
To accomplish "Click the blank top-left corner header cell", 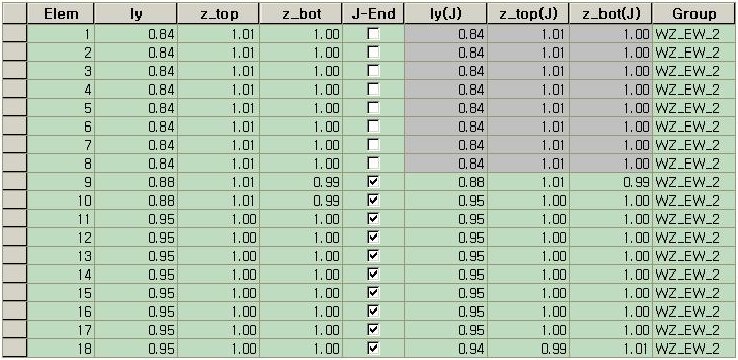I will click(15, 14).
